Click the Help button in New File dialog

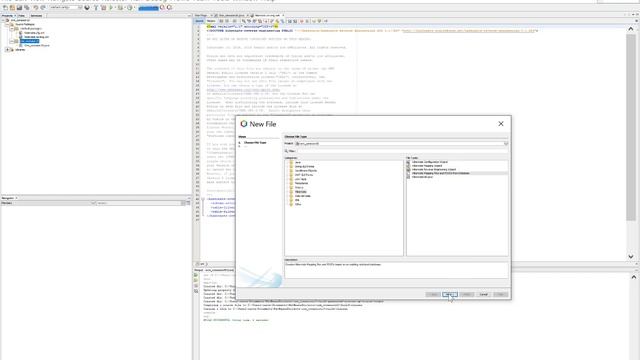(500, 294)
